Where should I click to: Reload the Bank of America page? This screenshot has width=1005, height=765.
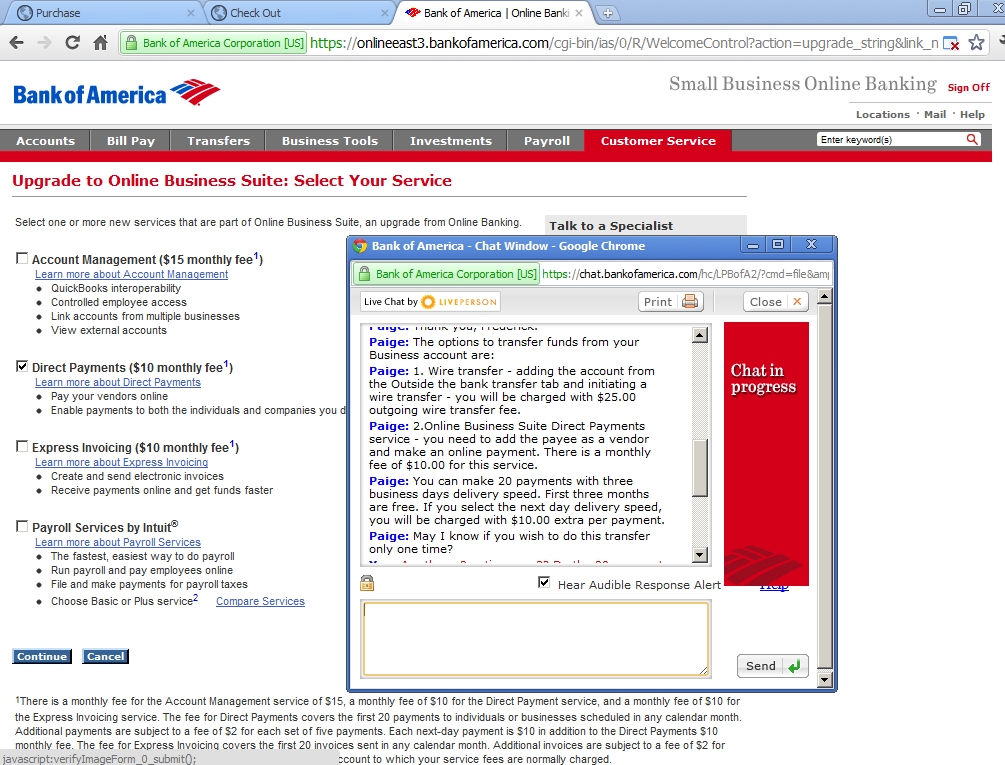pyautogui.click(x=72, y=43)
